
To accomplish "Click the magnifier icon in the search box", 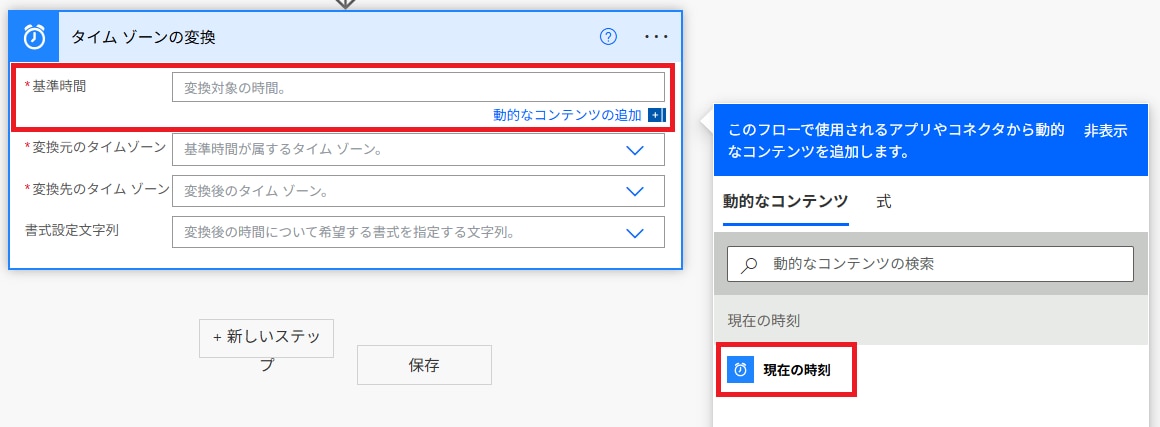I will [x=749, y=264].
